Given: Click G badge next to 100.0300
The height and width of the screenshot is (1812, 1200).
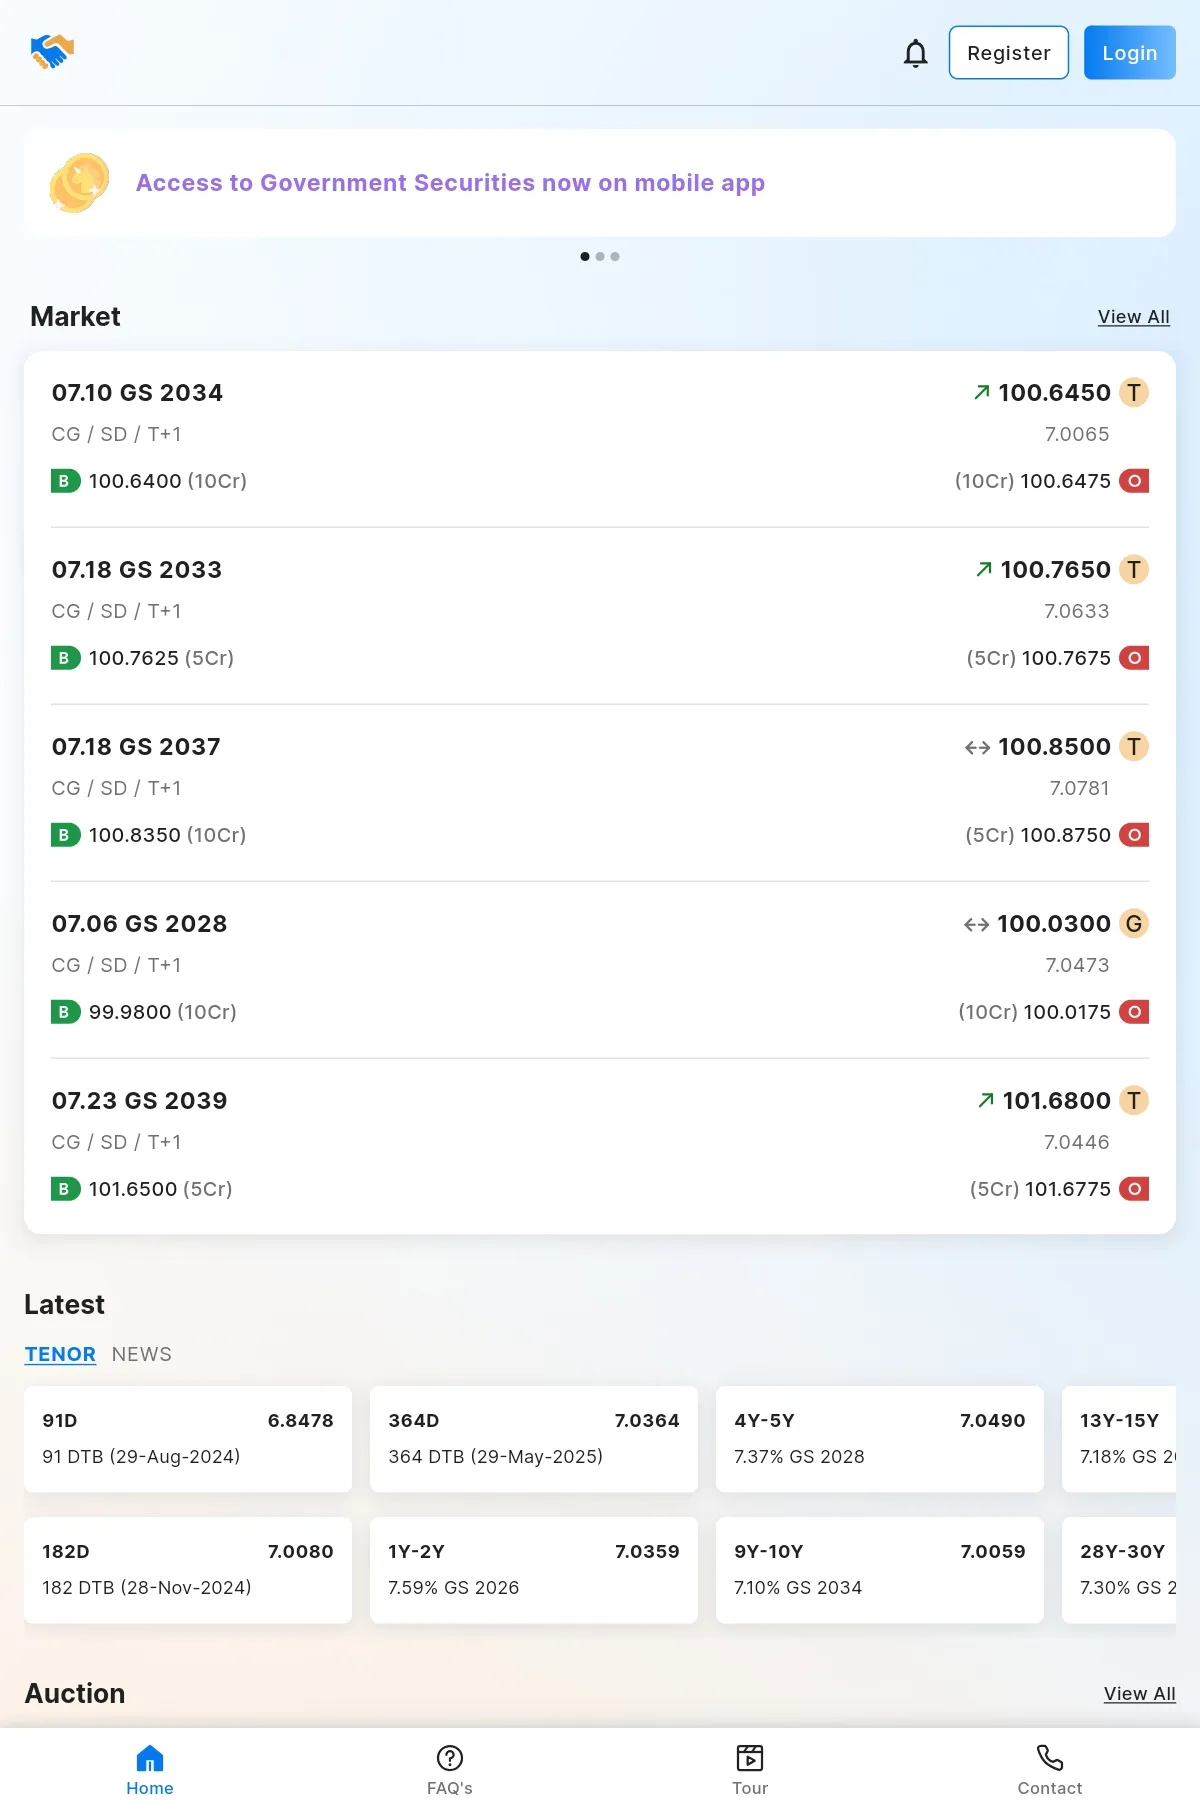Looking at the screenshot, I should [x=1134, y=924].
